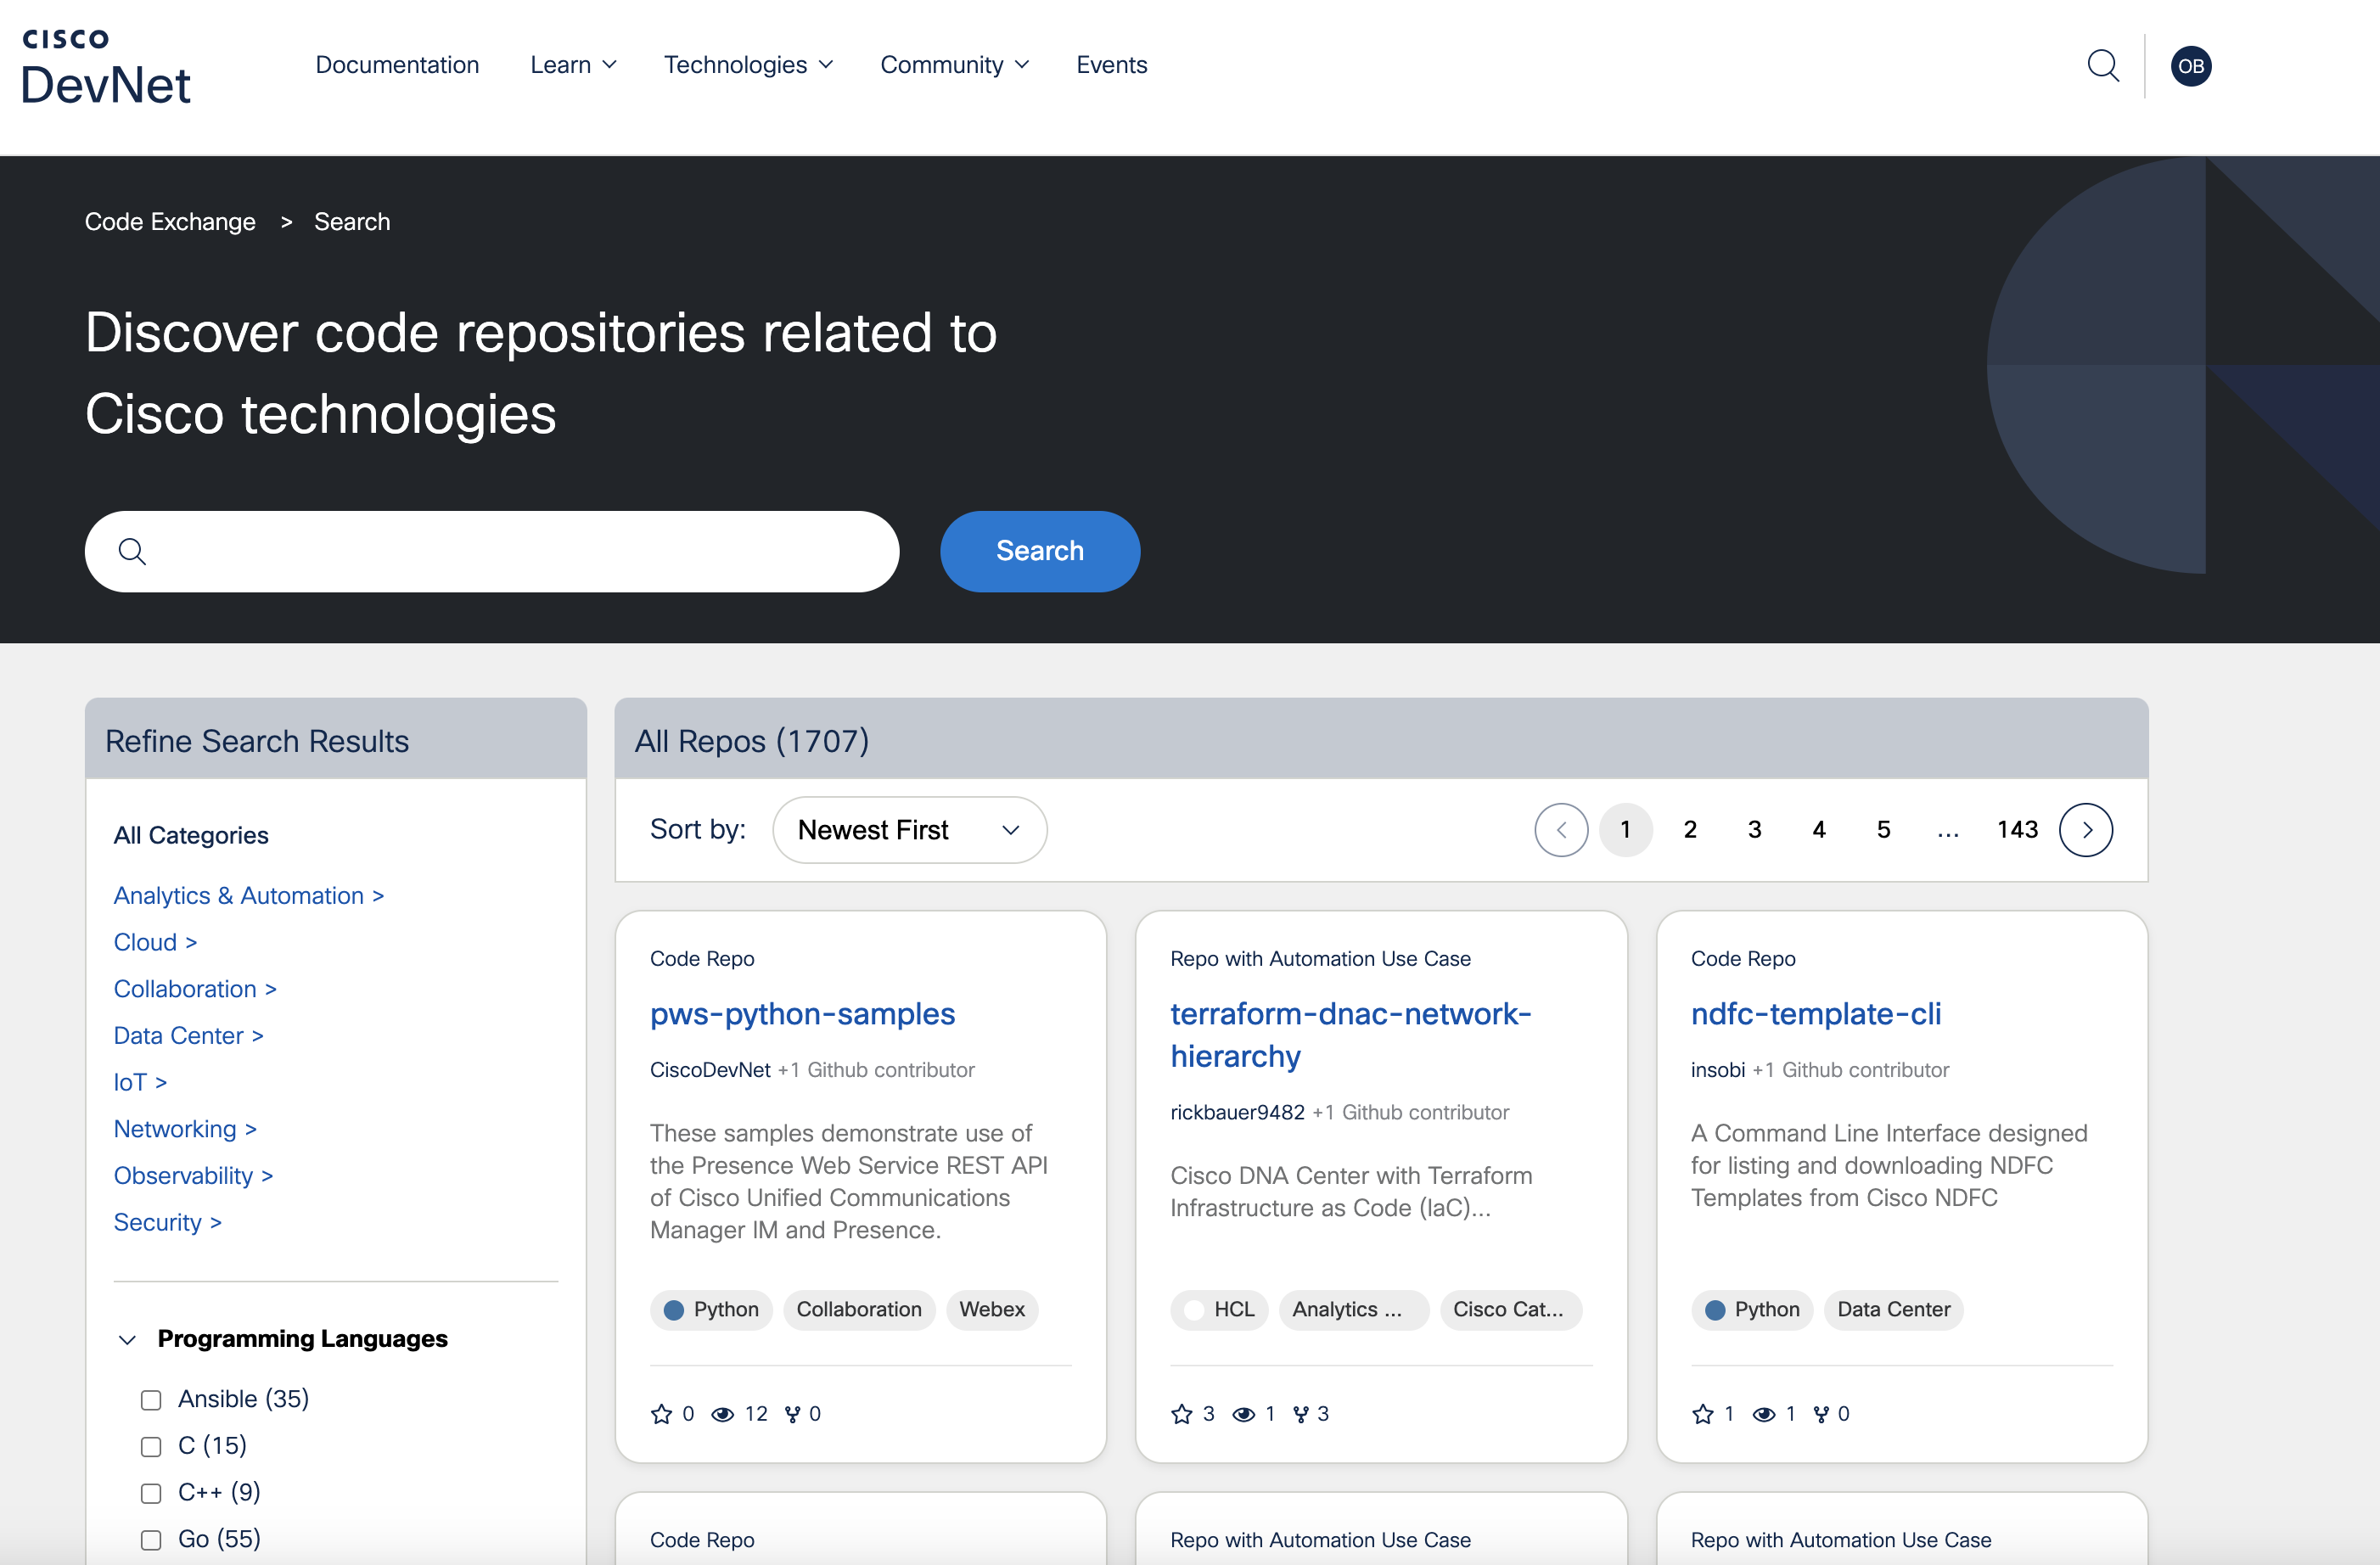This screenshot has width=2380, height=1565.
Task: Click the previous page left chevron
Action: [1561, 829]
